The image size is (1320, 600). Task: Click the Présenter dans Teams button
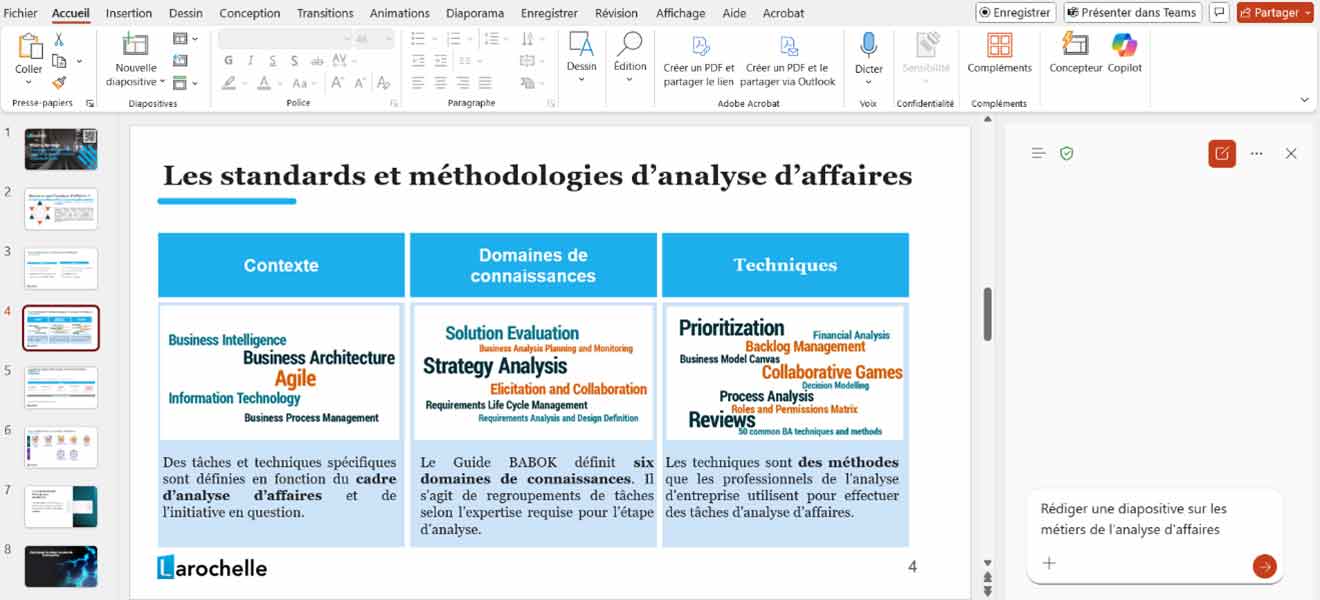1132,13
